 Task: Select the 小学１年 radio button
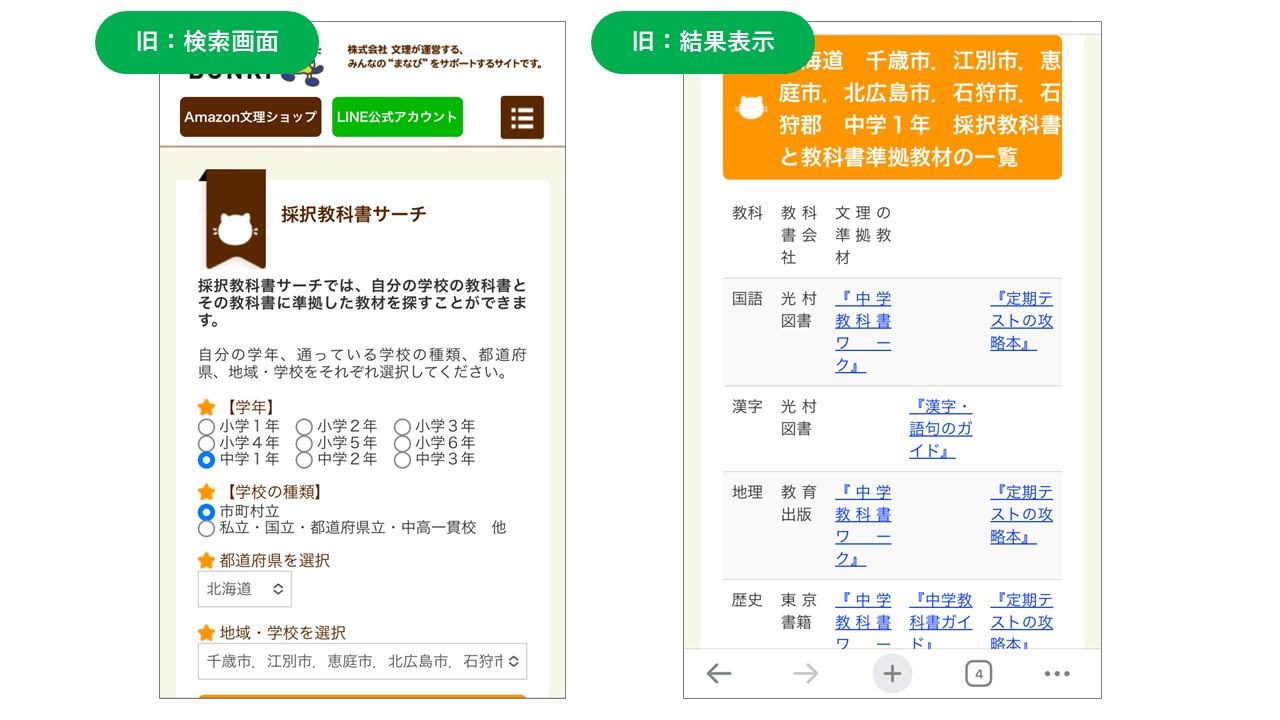pyautogui.click(x=207, y=426)
